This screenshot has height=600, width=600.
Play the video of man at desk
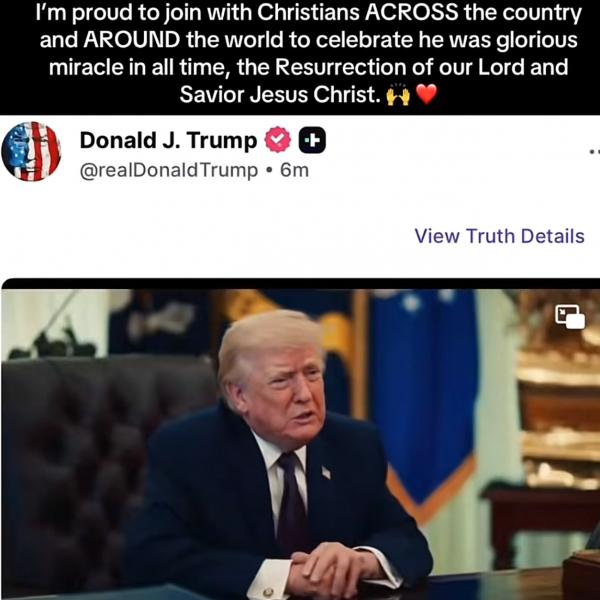coord(300,444)
